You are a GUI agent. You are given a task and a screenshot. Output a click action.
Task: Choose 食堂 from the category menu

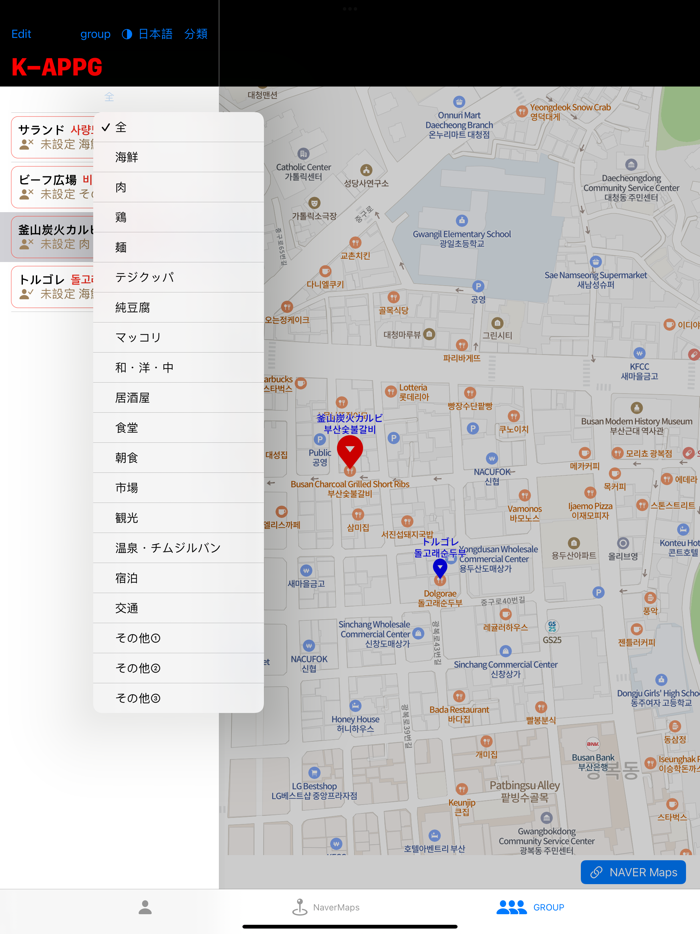pos(178,428)
